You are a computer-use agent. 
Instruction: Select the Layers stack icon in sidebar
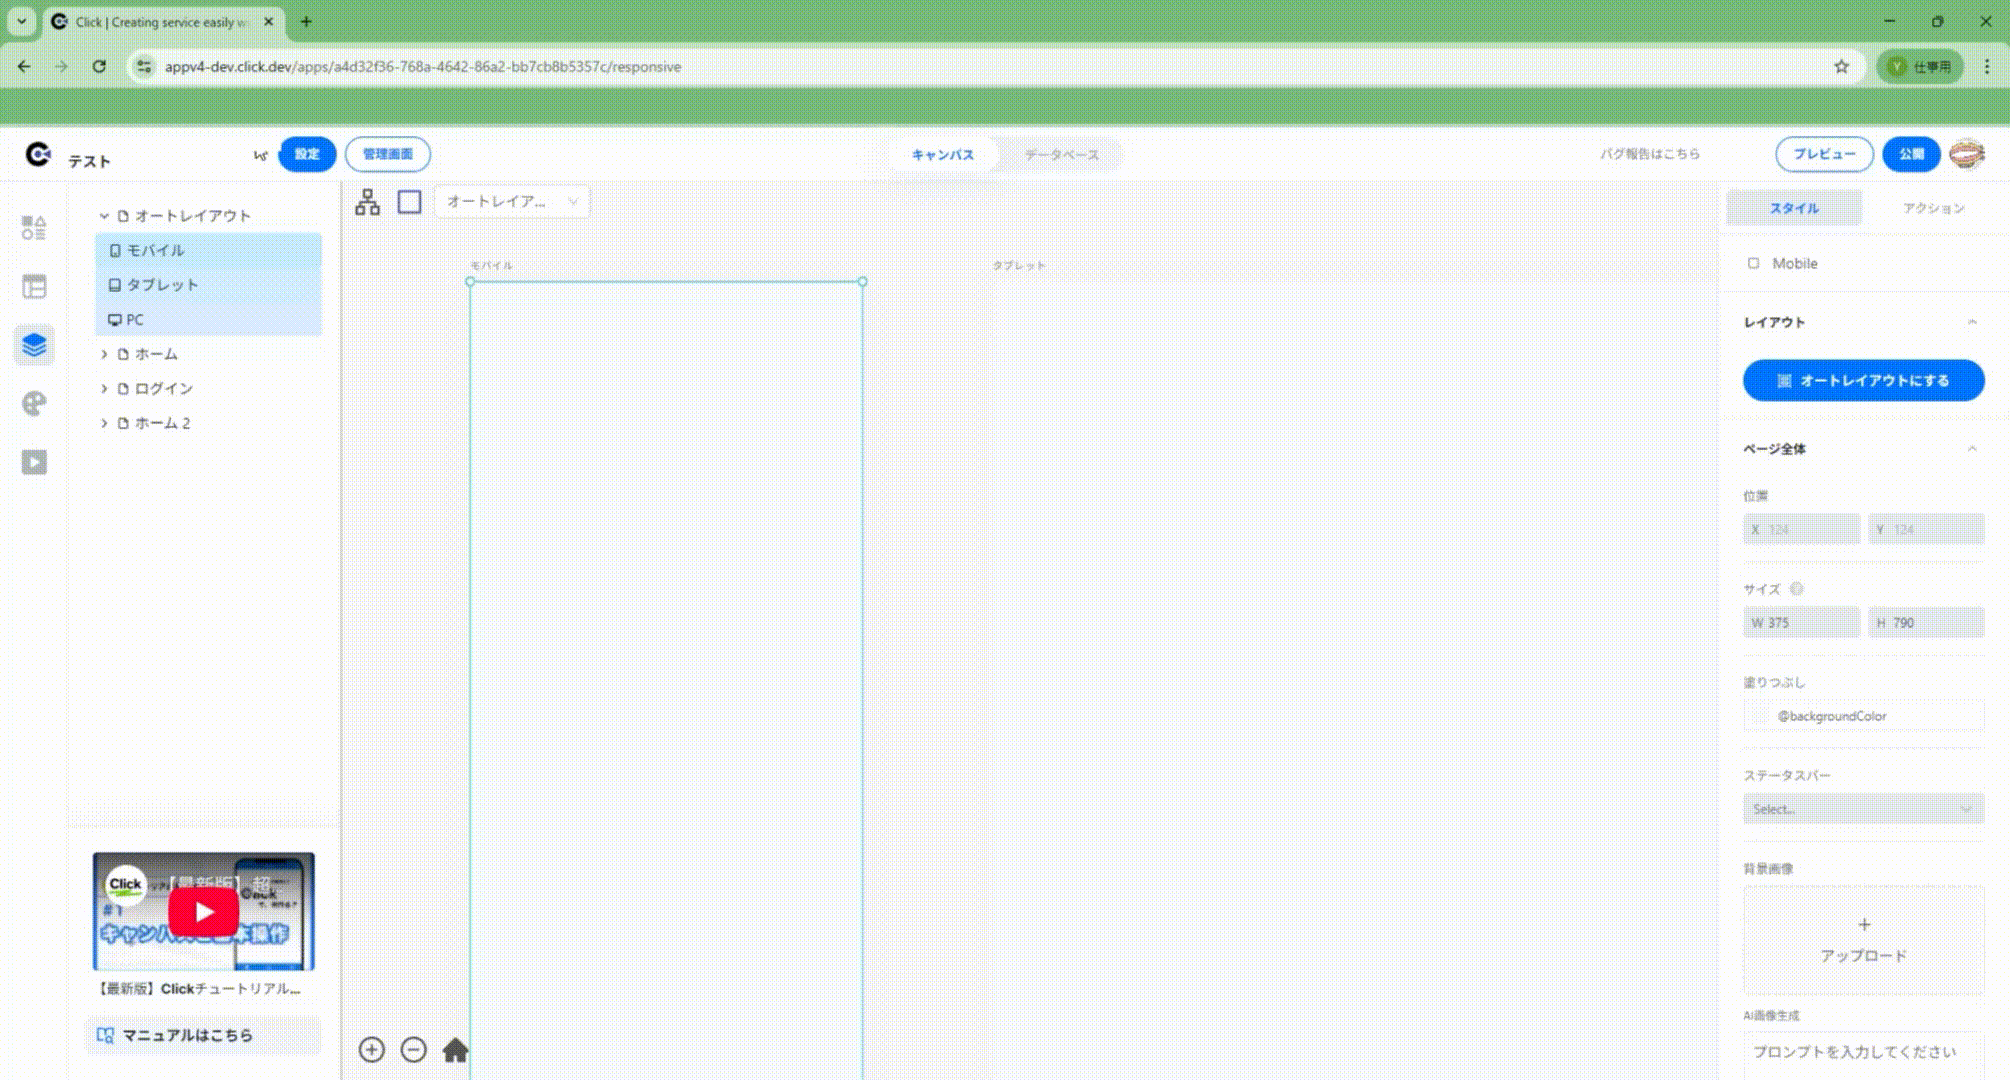click(x=34, y=345)
